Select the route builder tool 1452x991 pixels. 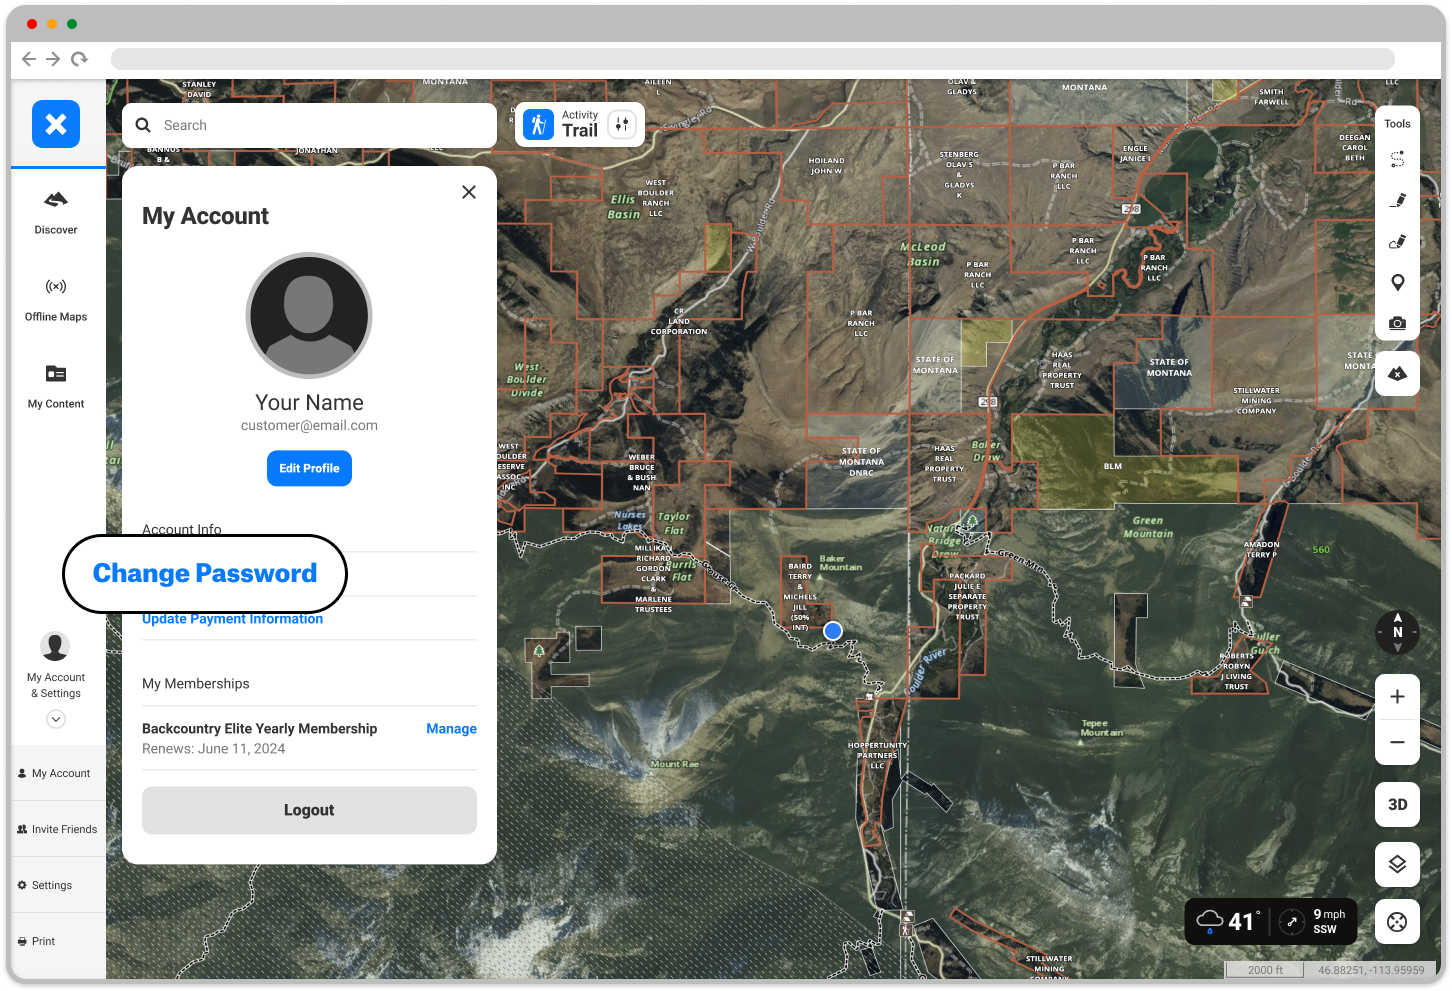(1398, 158)
